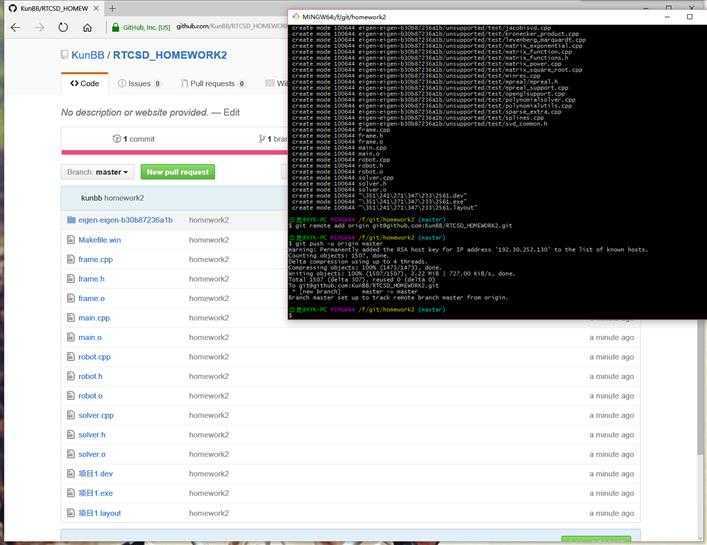Click the GitHub secure lock icon

point(115,27)
